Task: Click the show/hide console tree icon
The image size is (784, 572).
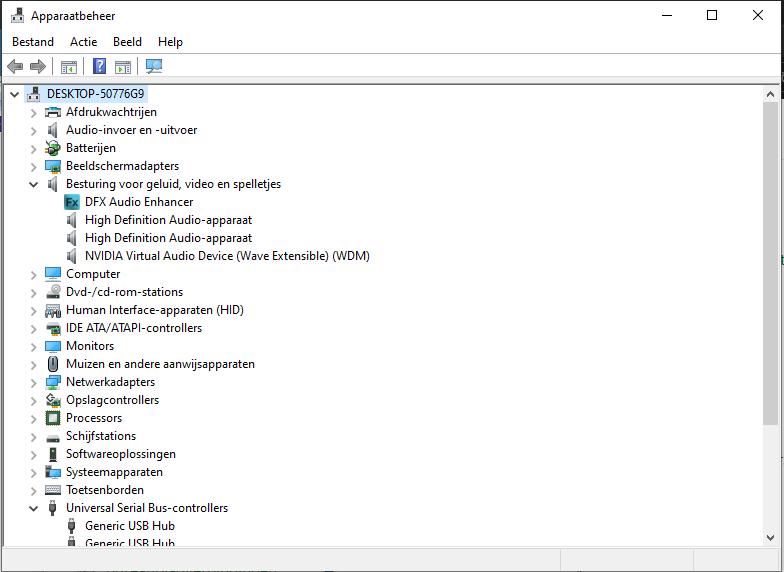Action: pyautogui.click(x=69, y=66)
